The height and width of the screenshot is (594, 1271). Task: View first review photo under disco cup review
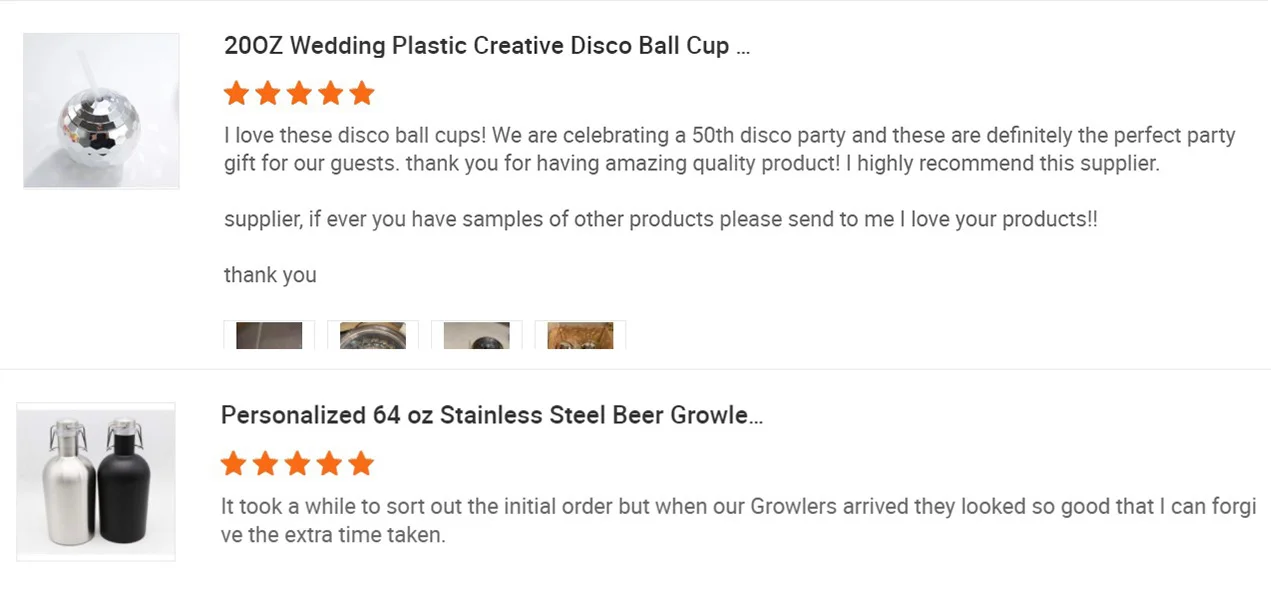[x=269, y=335]
